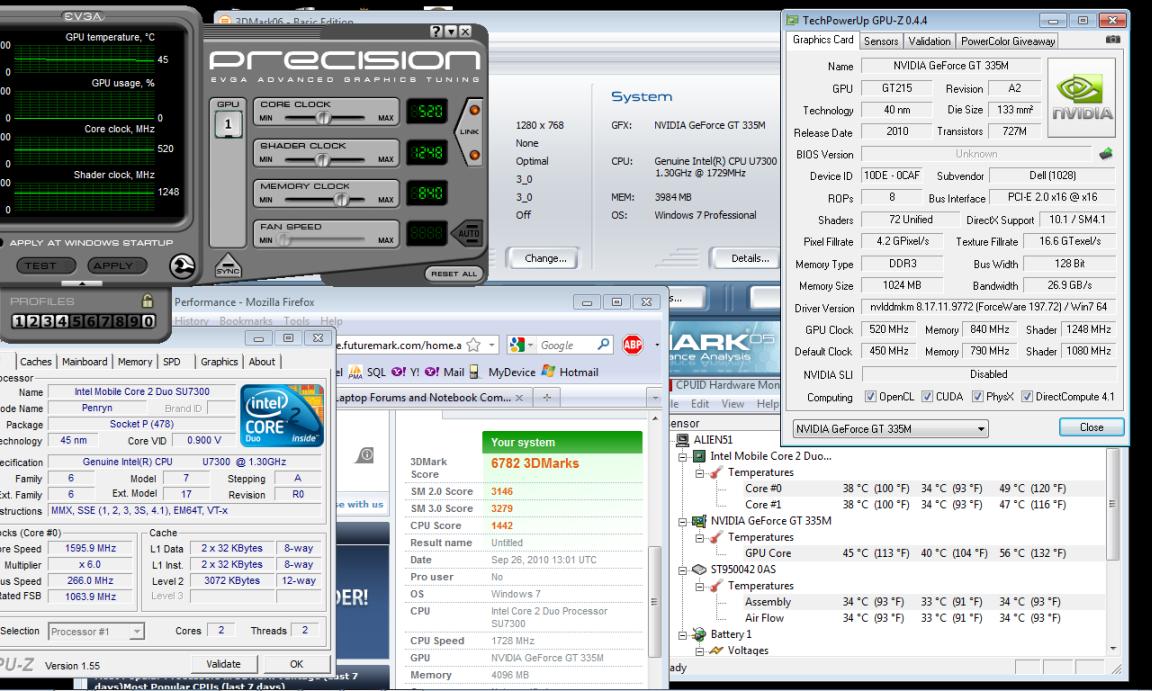This screenshot has width=1152, height=691.
Task: Open the Yahoo Mail bookmark
Action: pos(444,372)
